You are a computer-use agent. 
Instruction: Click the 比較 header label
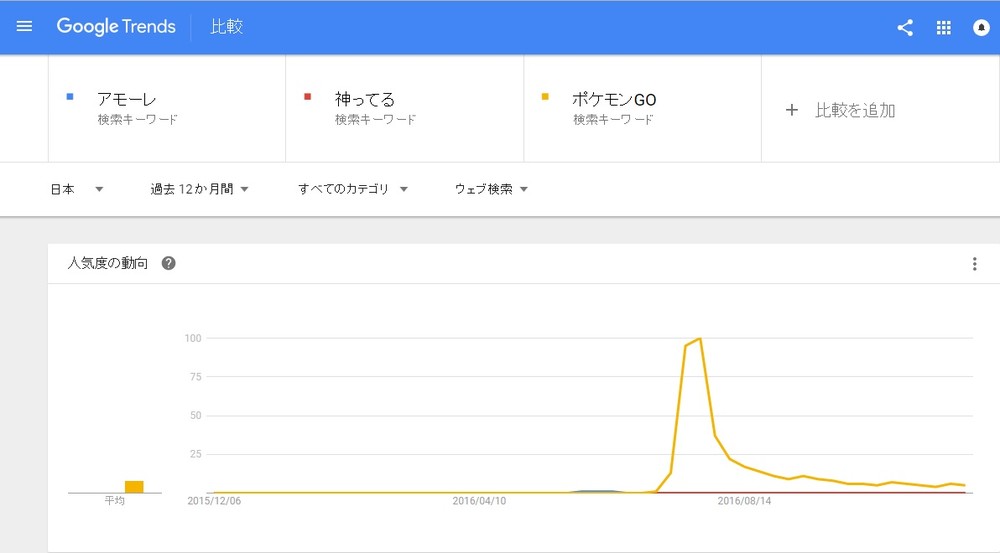226,27
